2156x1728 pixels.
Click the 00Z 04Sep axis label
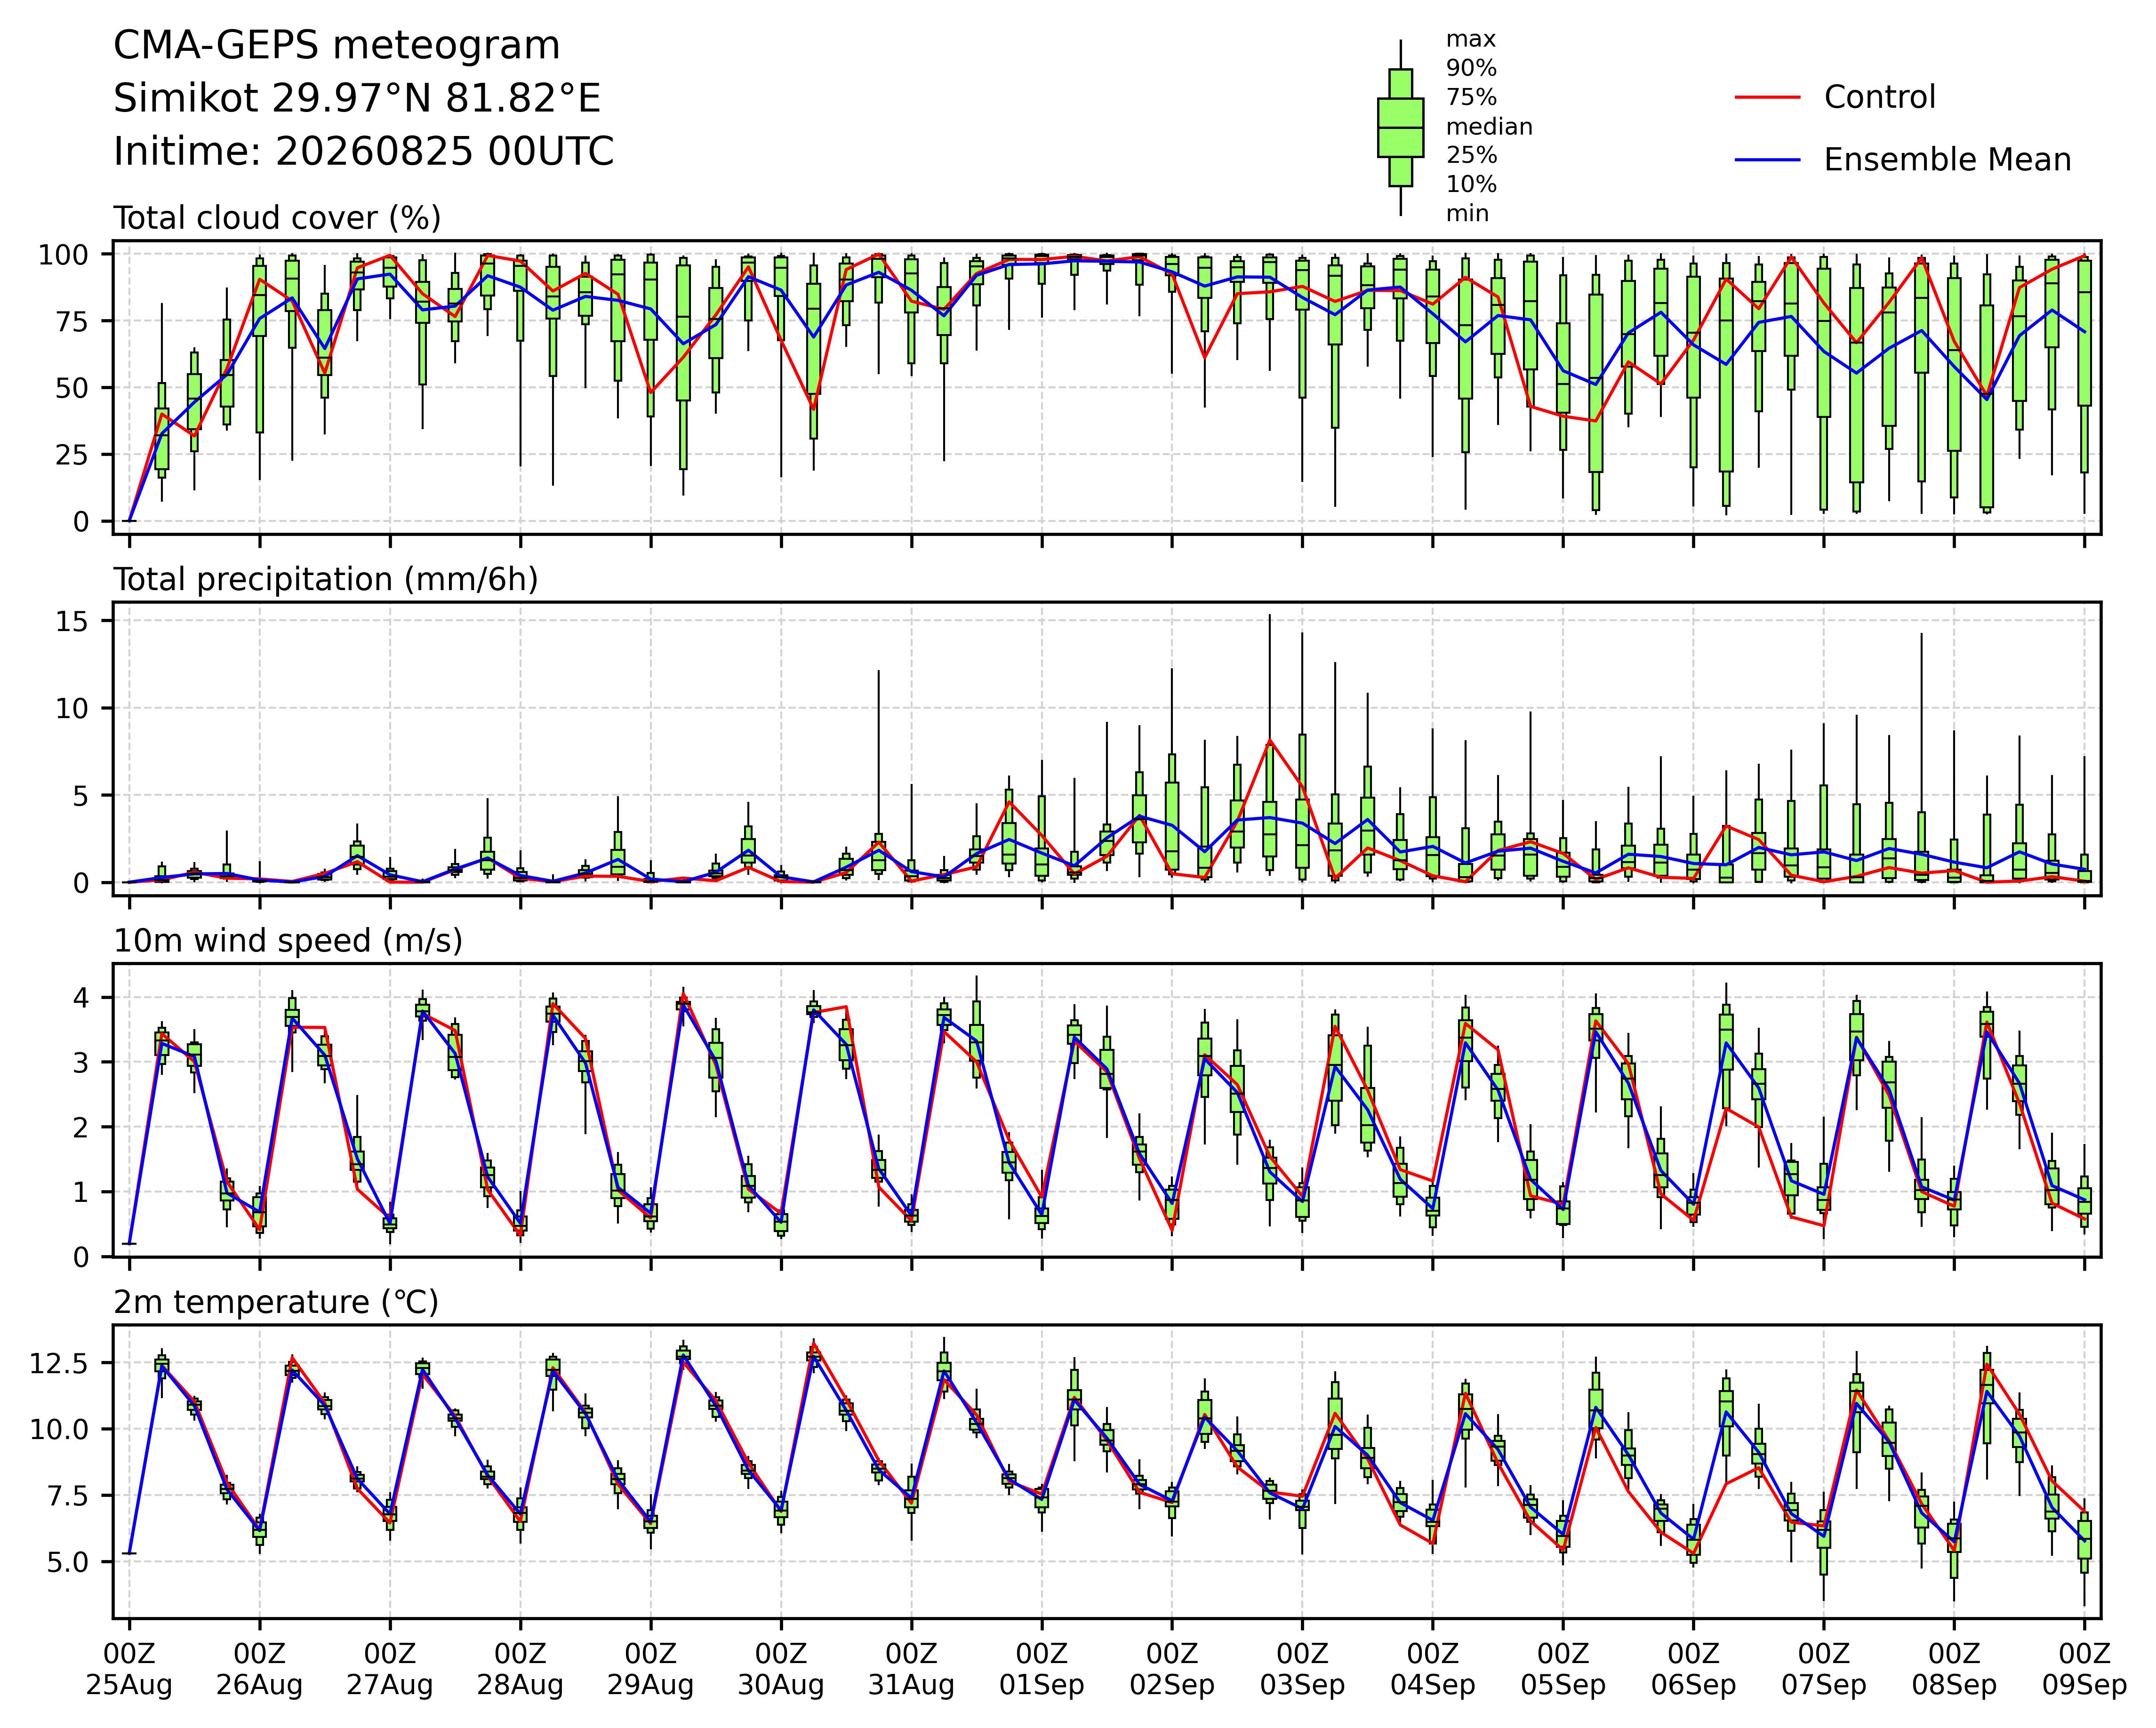coord(1432,1669)
